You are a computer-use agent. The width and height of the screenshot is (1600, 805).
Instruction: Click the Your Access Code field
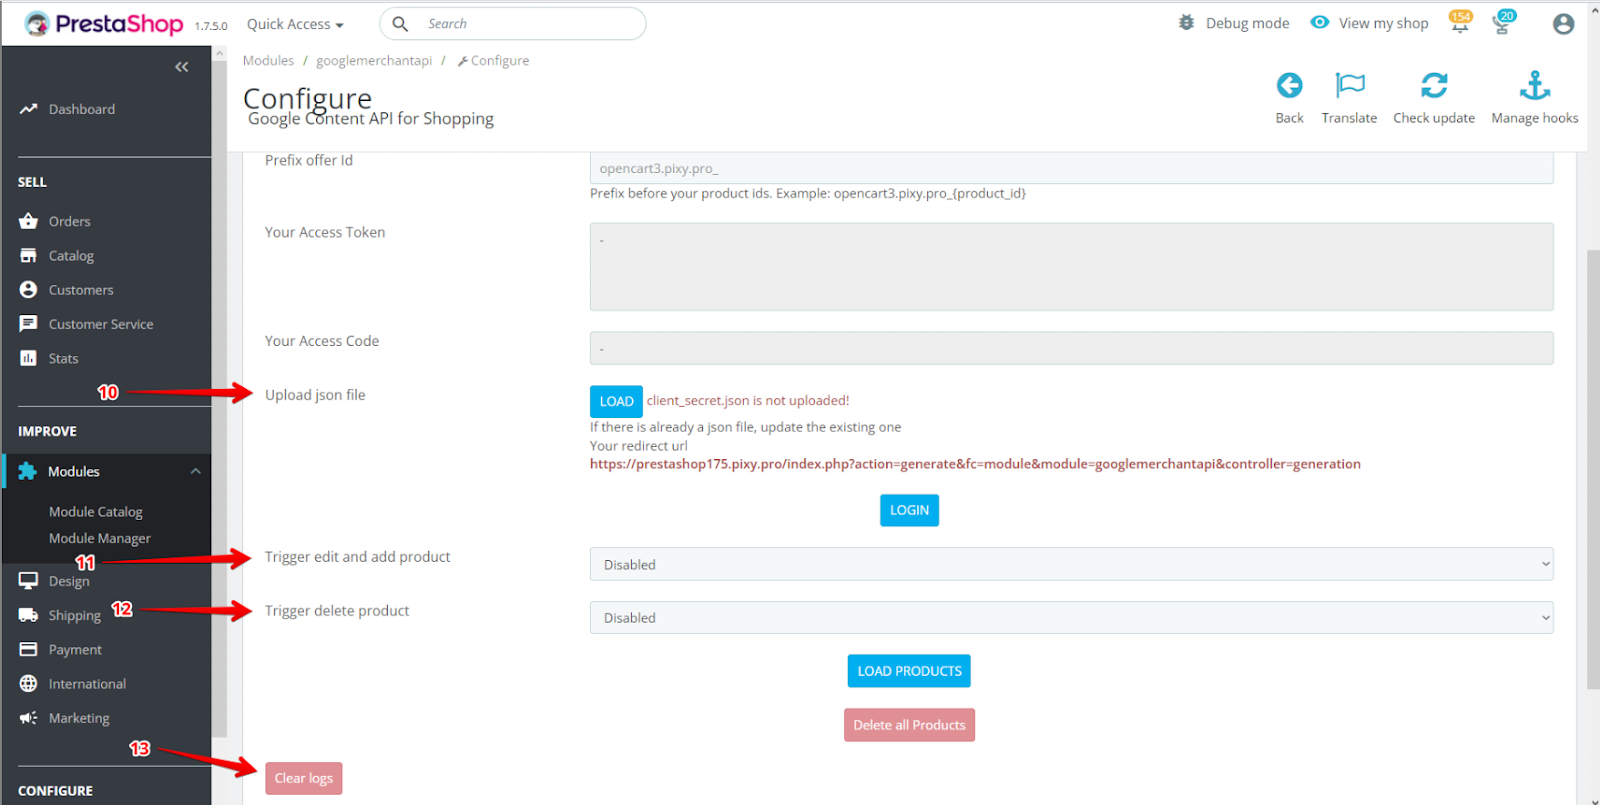[x=1071, y=348]
